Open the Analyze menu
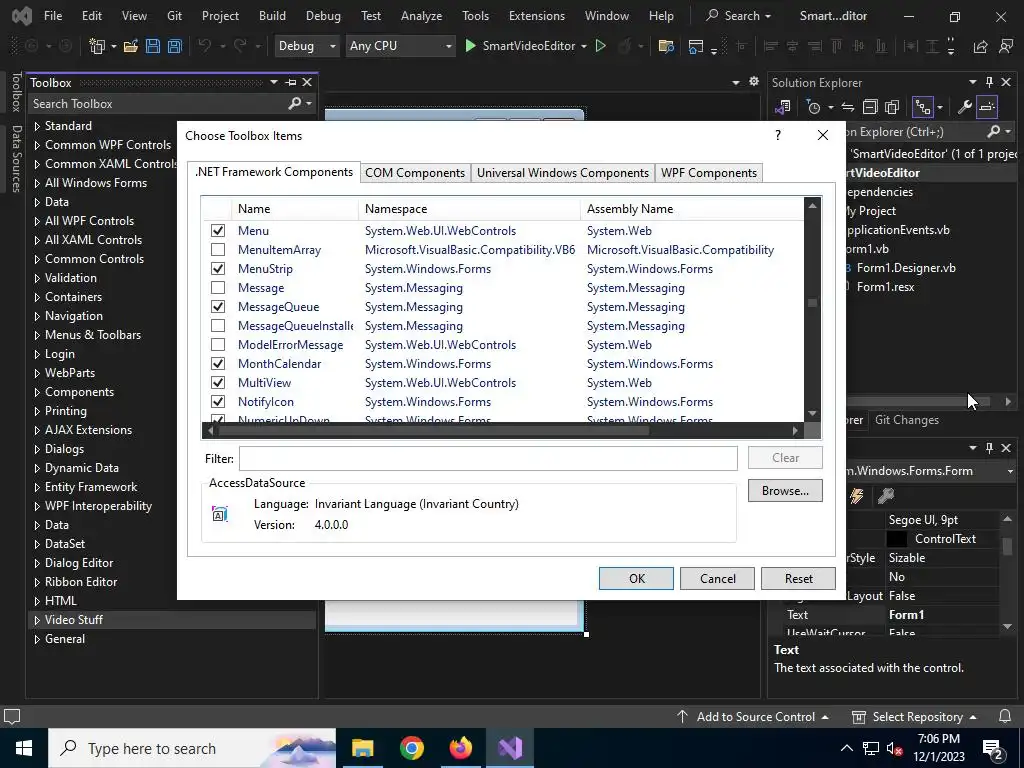The height and width of the screenshot is (768, 1024). pyautogui.click(x=421, y=16)
